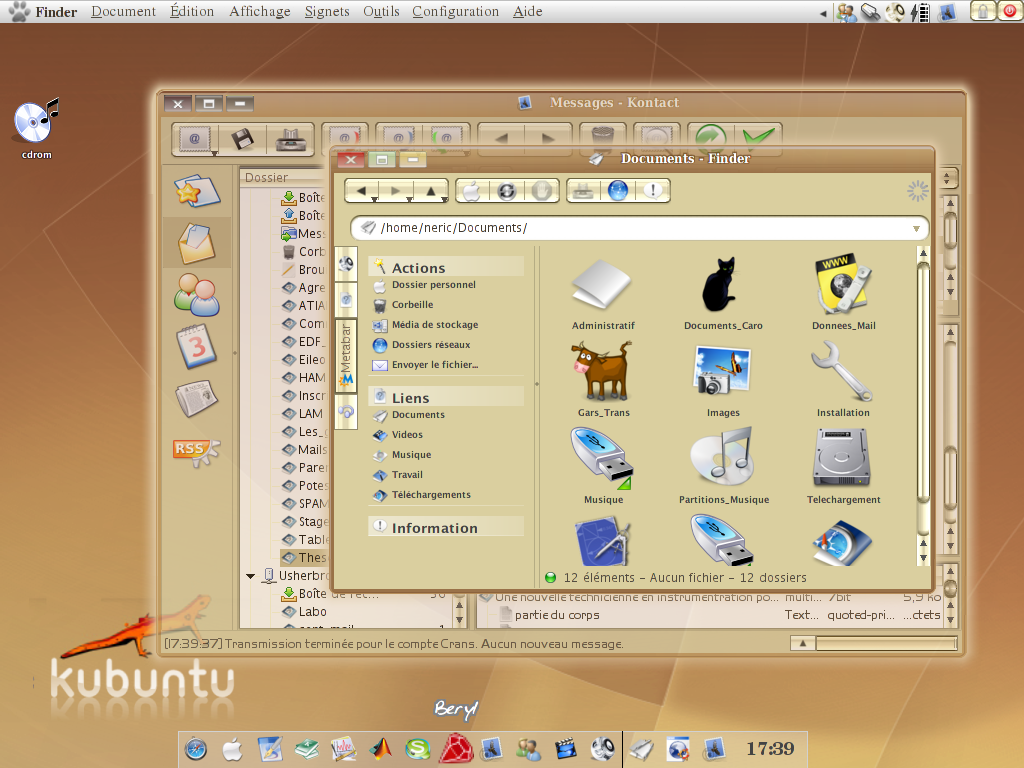Click the apple home icon in Finder toolbar
The image size is (1024, 768).
coord(472,191)
